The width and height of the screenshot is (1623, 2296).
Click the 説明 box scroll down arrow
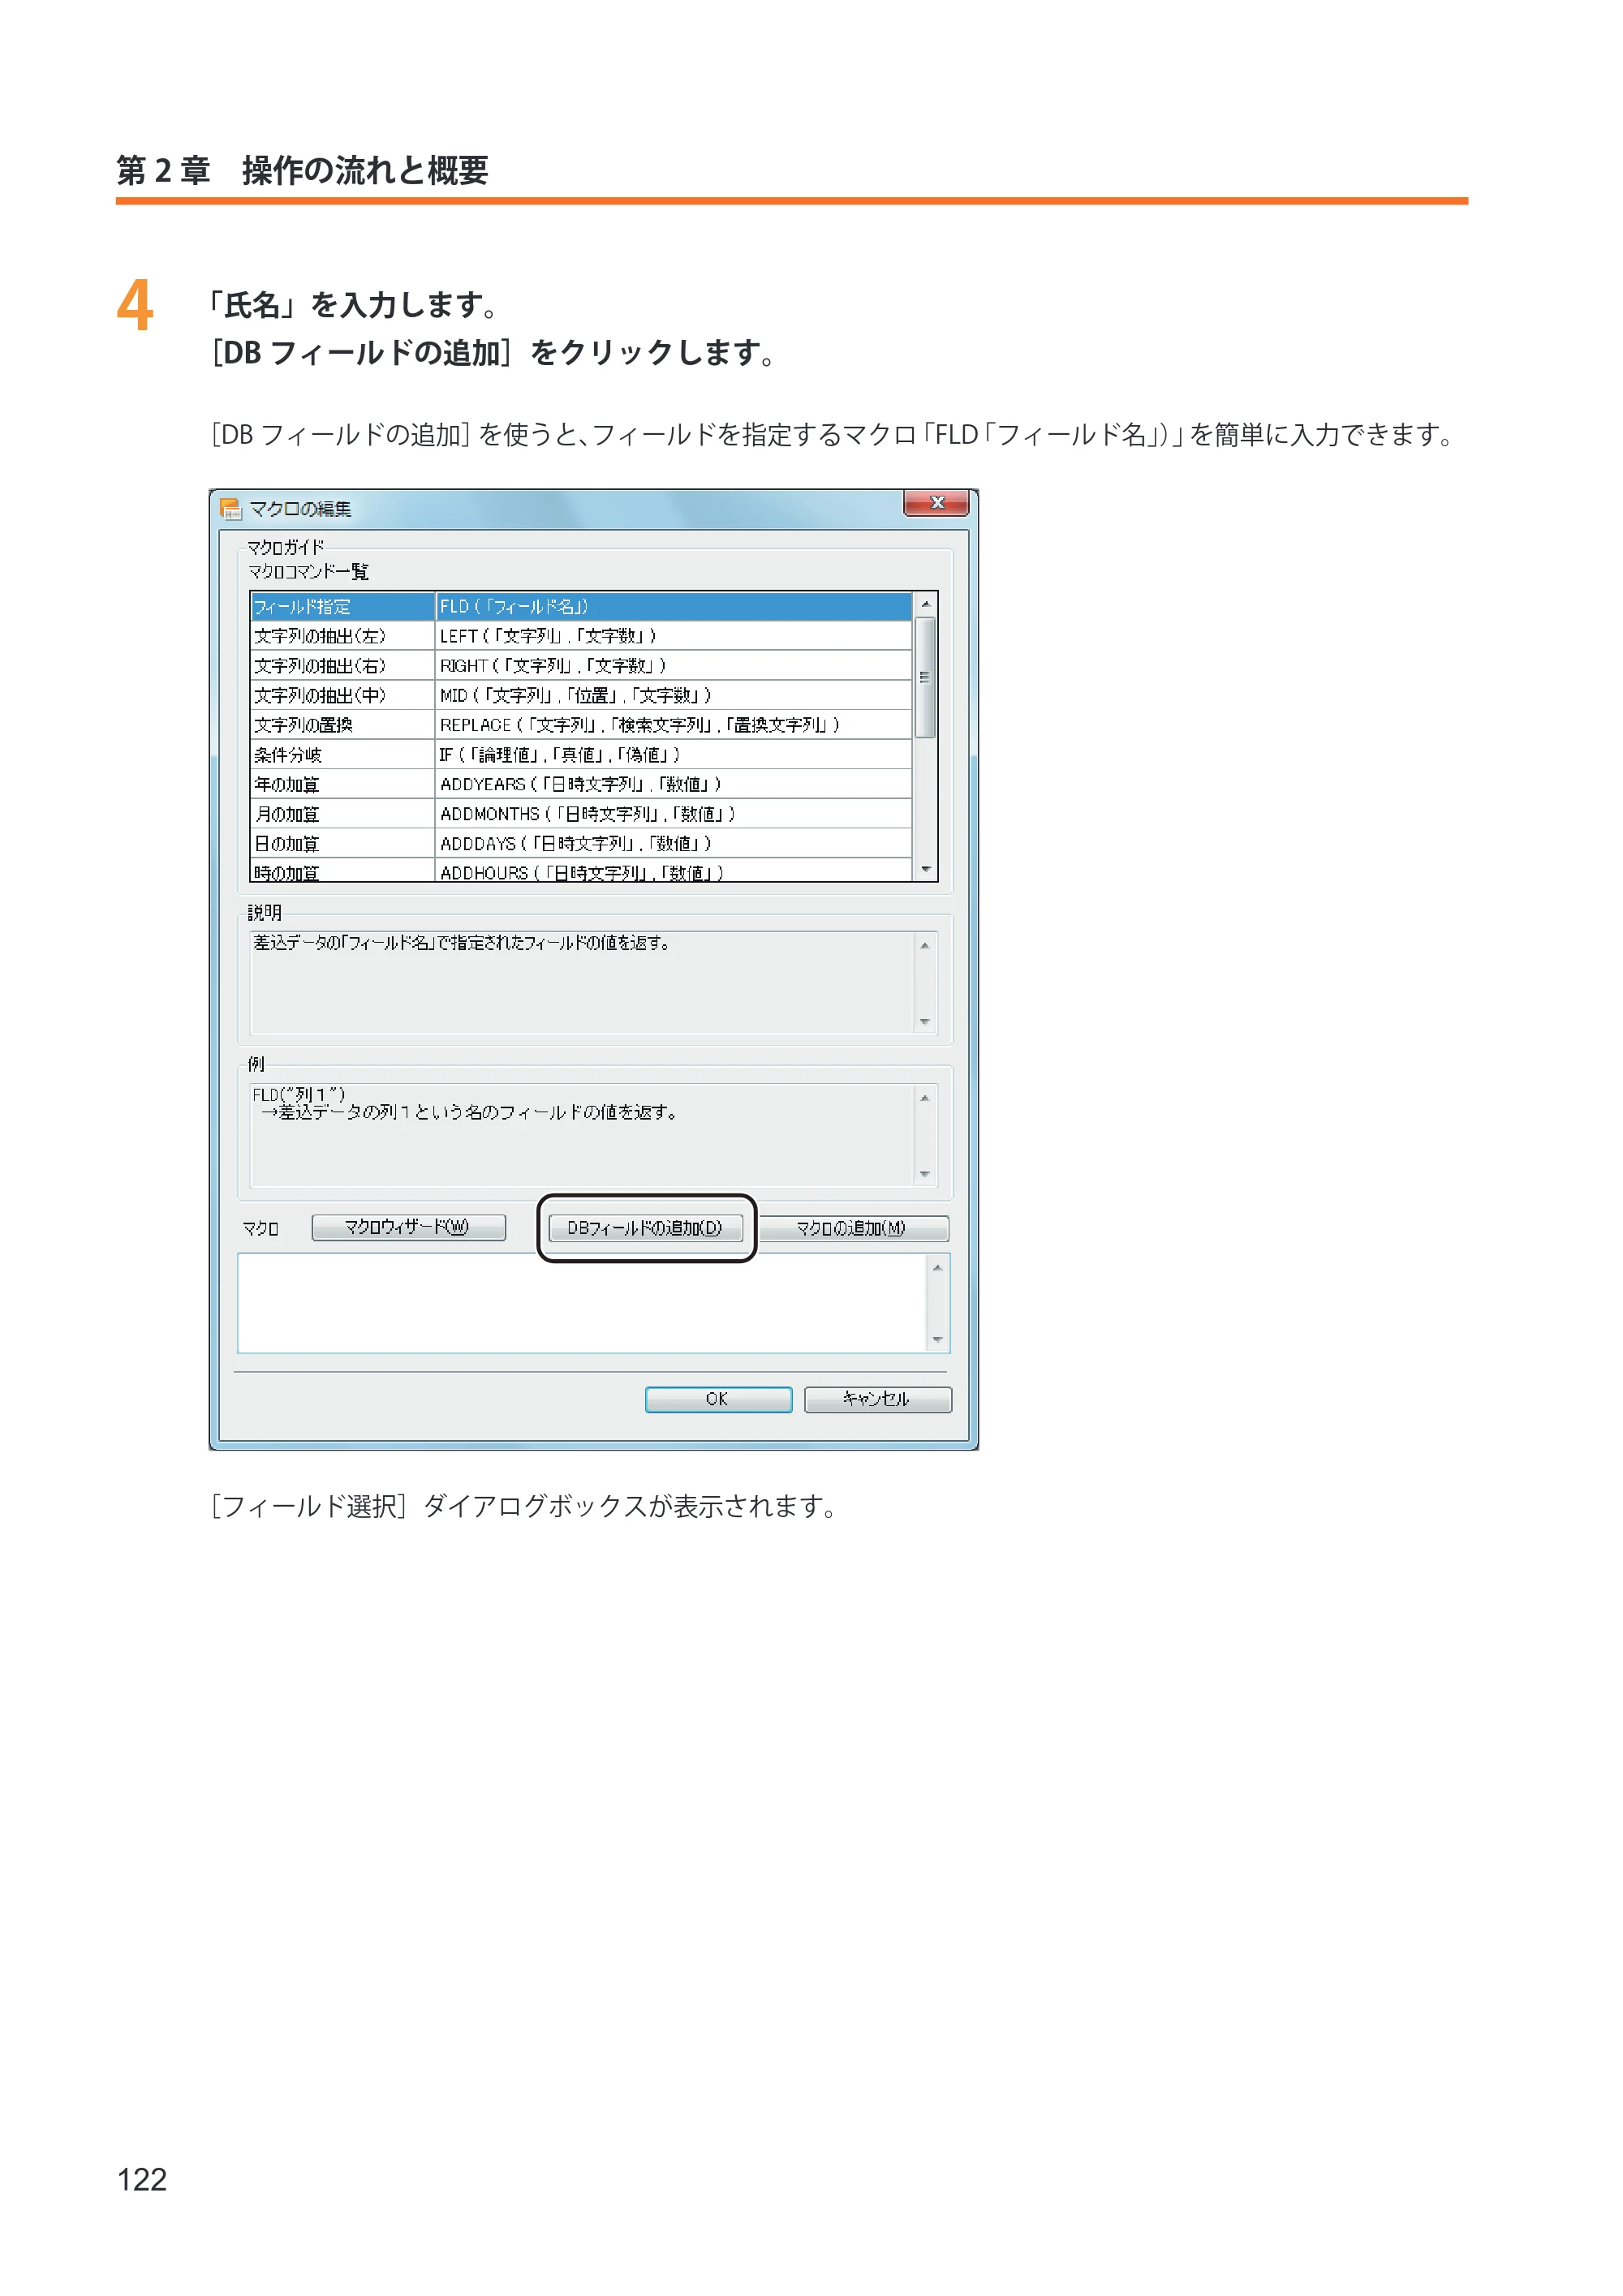click(x=925, y=1022)
